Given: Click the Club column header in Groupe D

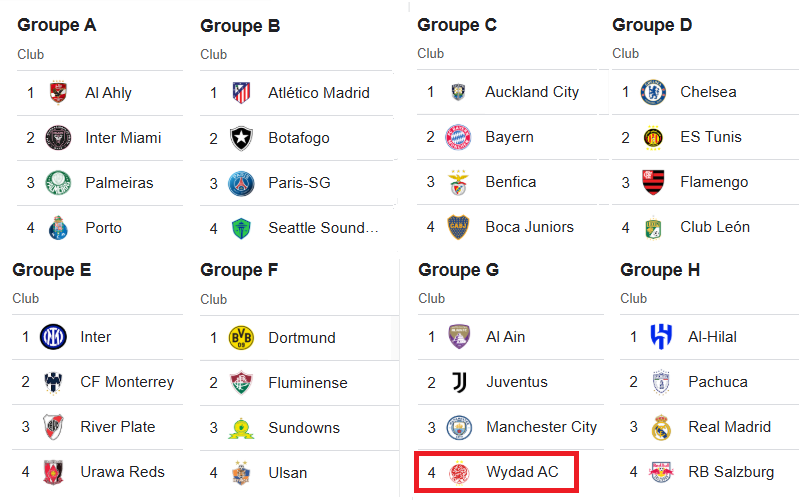Looking at the screenshot, I should tap(625, 53).
